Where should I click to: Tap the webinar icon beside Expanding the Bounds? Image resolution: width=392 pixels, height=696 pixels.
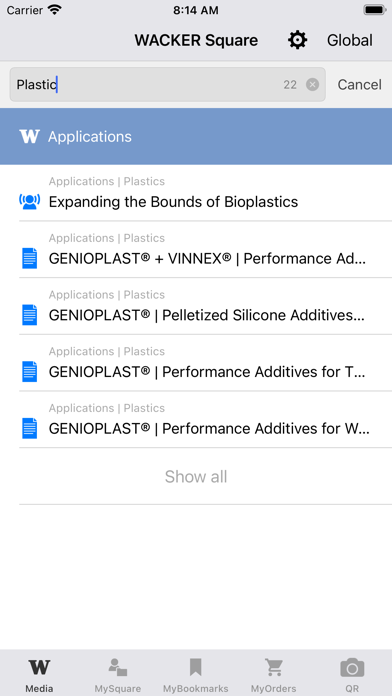30,202
